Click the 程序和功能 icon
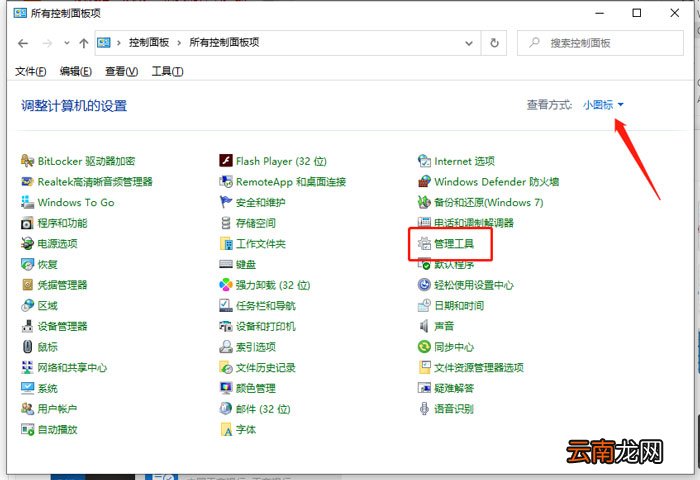 [27, 223]
